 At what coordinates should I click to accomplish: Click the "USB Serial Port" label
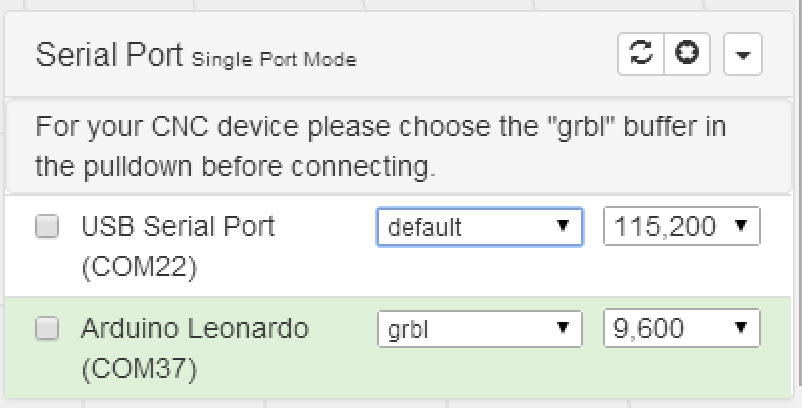[178, 227]
